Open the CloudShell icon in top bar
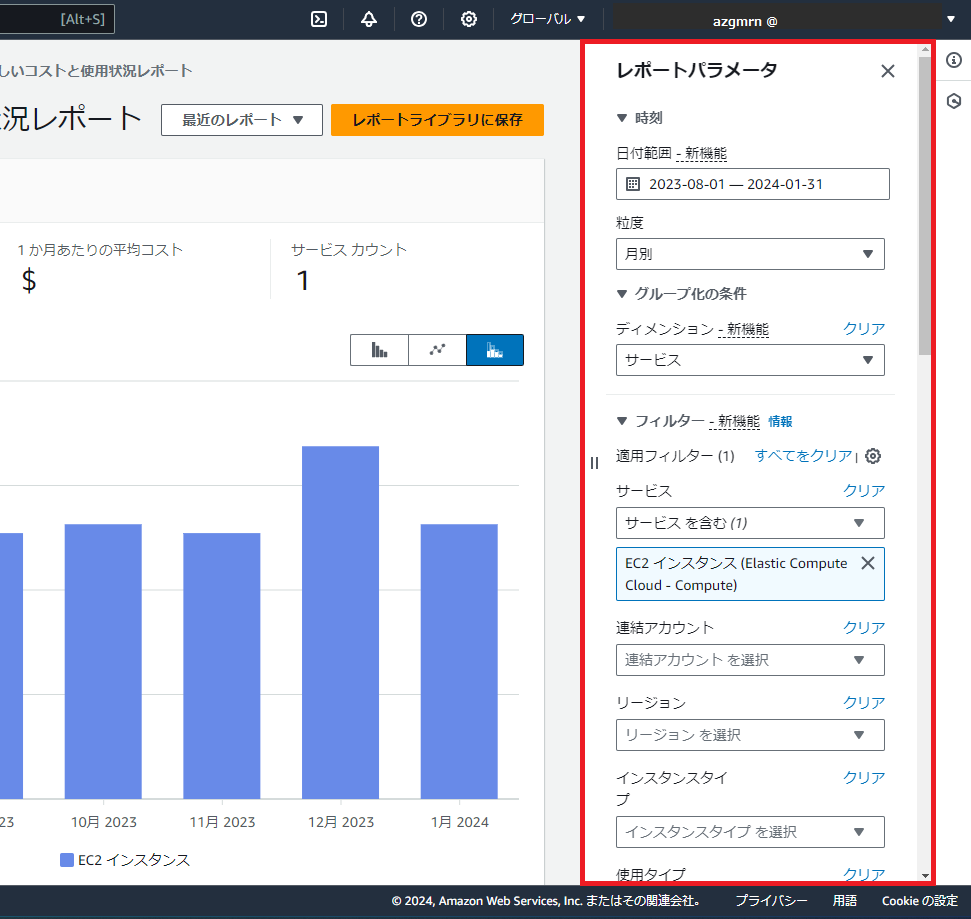This screenshot has height=919, width=971. click(x=318, y=18)
